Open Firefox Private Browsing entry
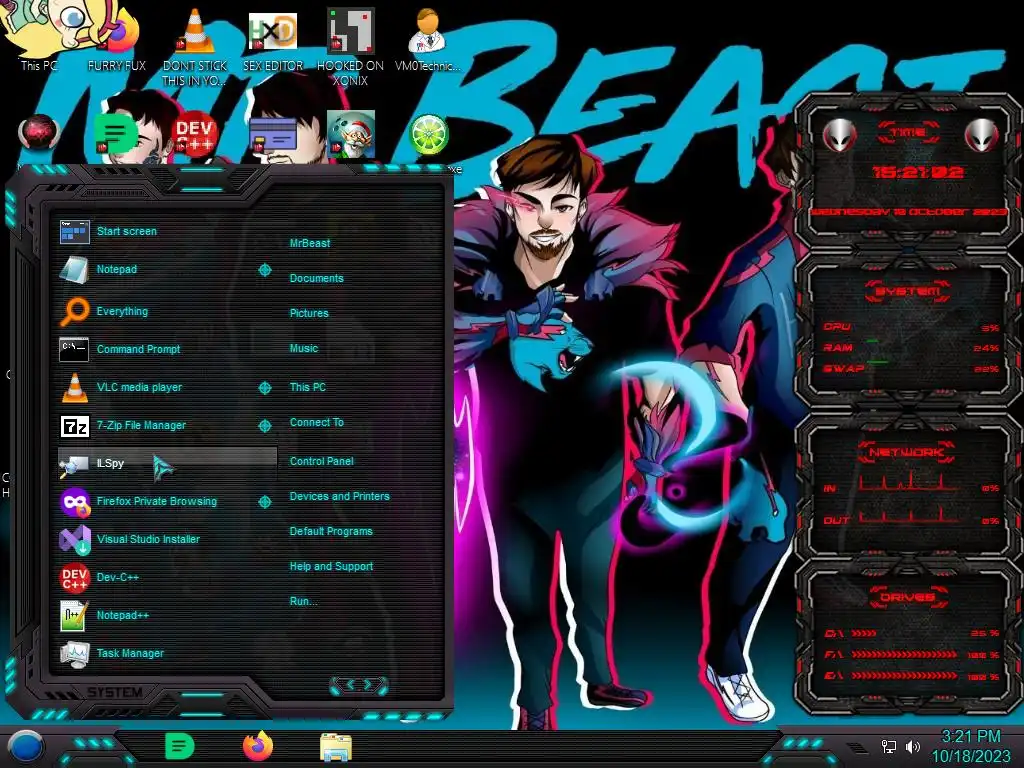This screenshot has width=1024, height=768. coord(167,501)
